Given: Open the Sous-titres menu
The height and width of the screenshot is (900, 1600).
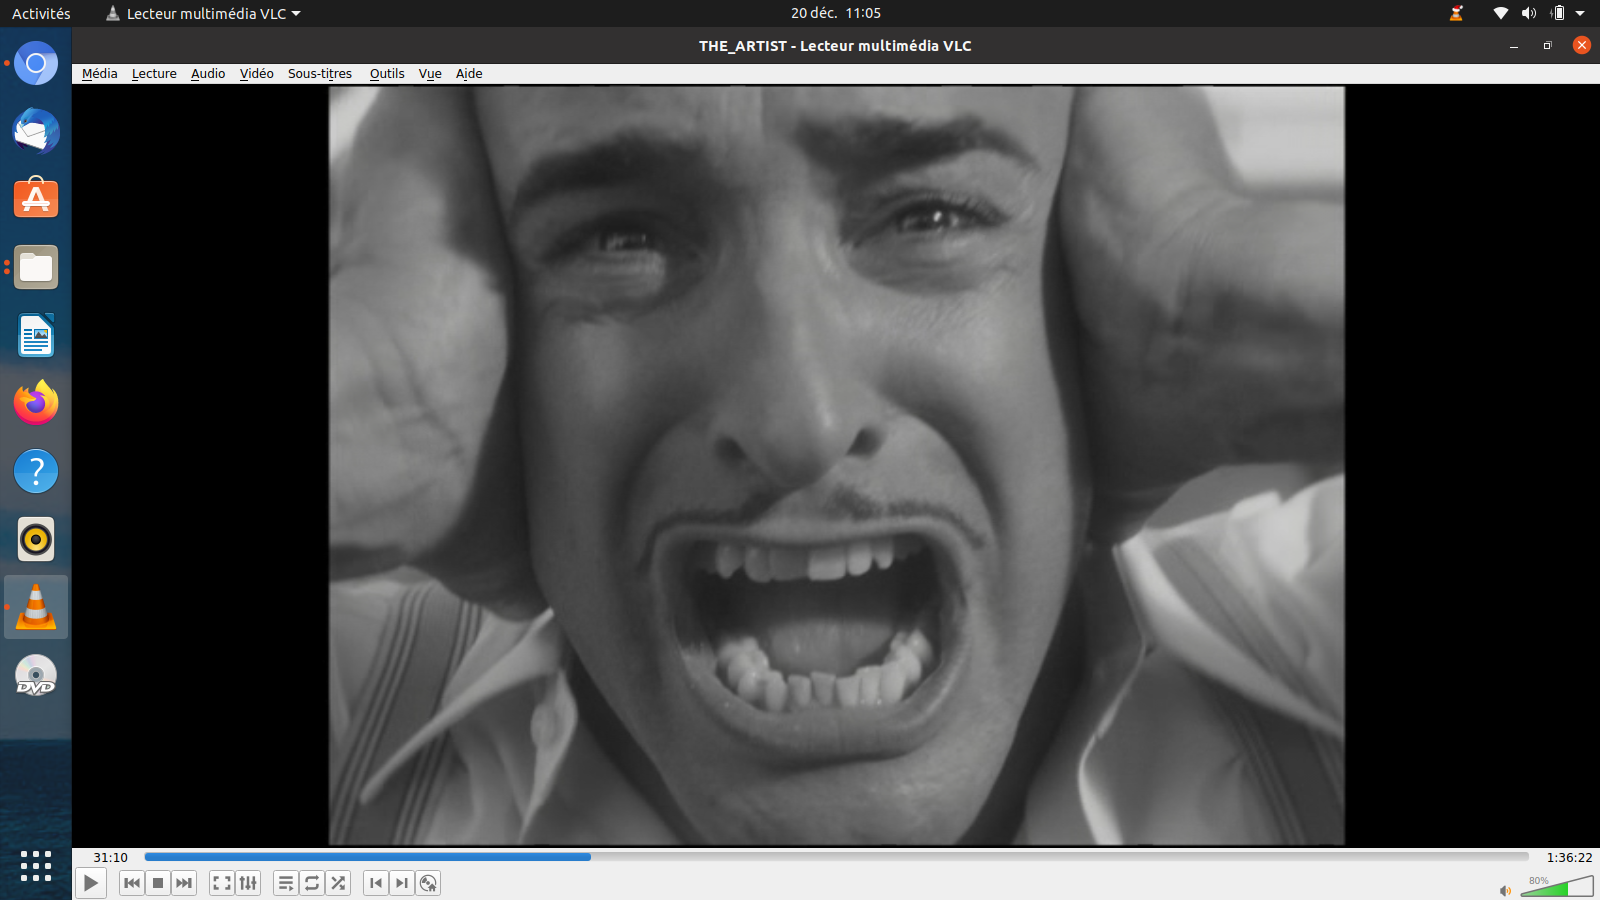Looking at the screenshot, I should [319, 74].
